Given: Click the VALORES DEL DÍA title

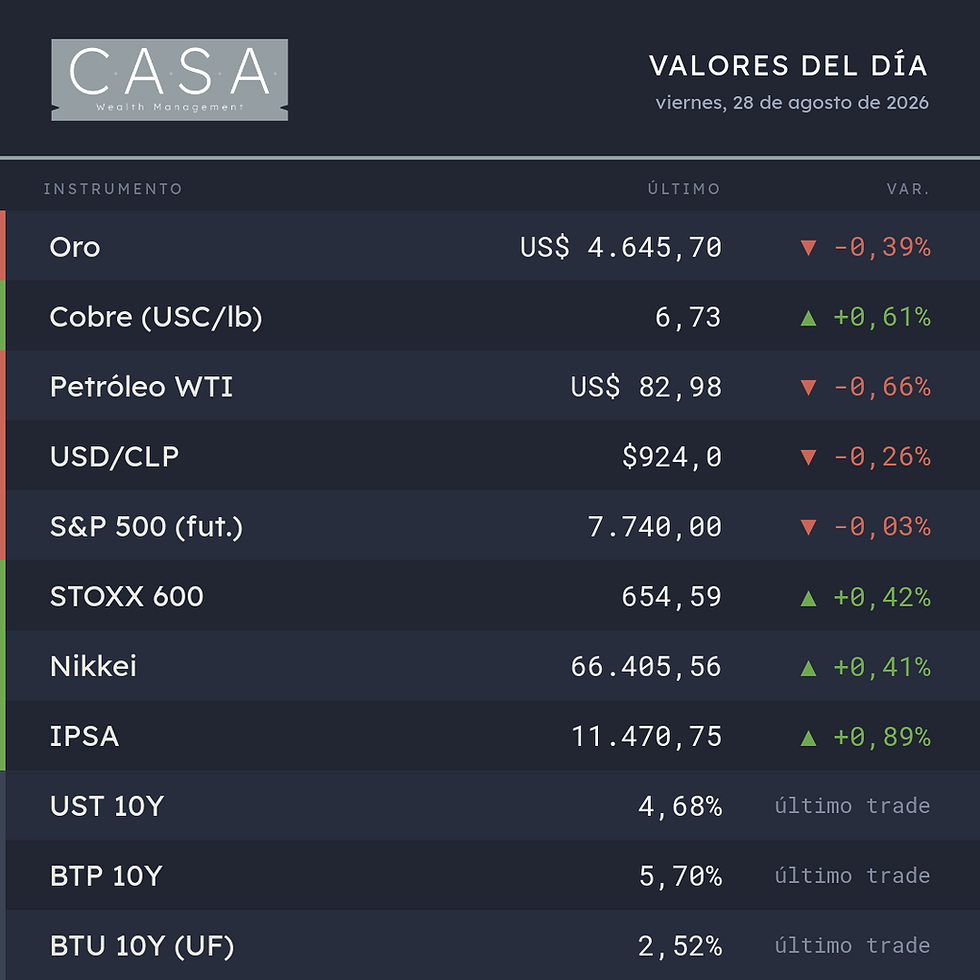Looking at the screenshot, I should click(x=788, y=66).
